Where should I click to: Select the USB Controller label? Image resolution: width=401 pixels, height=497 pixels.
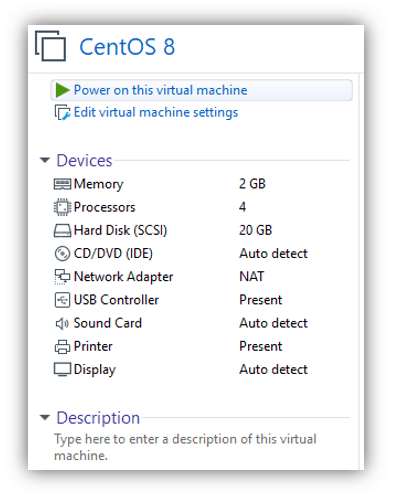pos(116,300)
